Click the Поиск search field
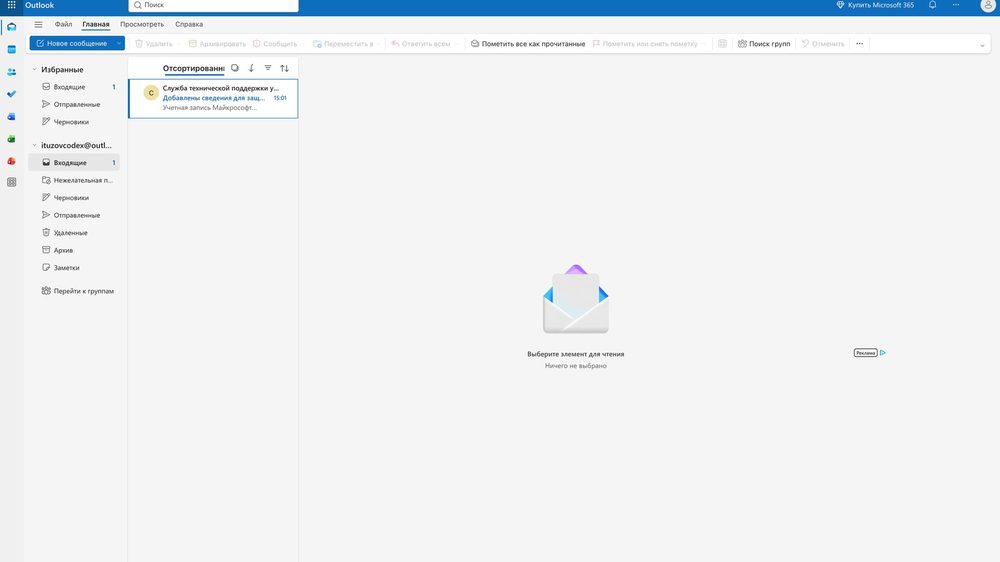The width and height of the screenshot is (1000, 562). click(x=214, y=5)
